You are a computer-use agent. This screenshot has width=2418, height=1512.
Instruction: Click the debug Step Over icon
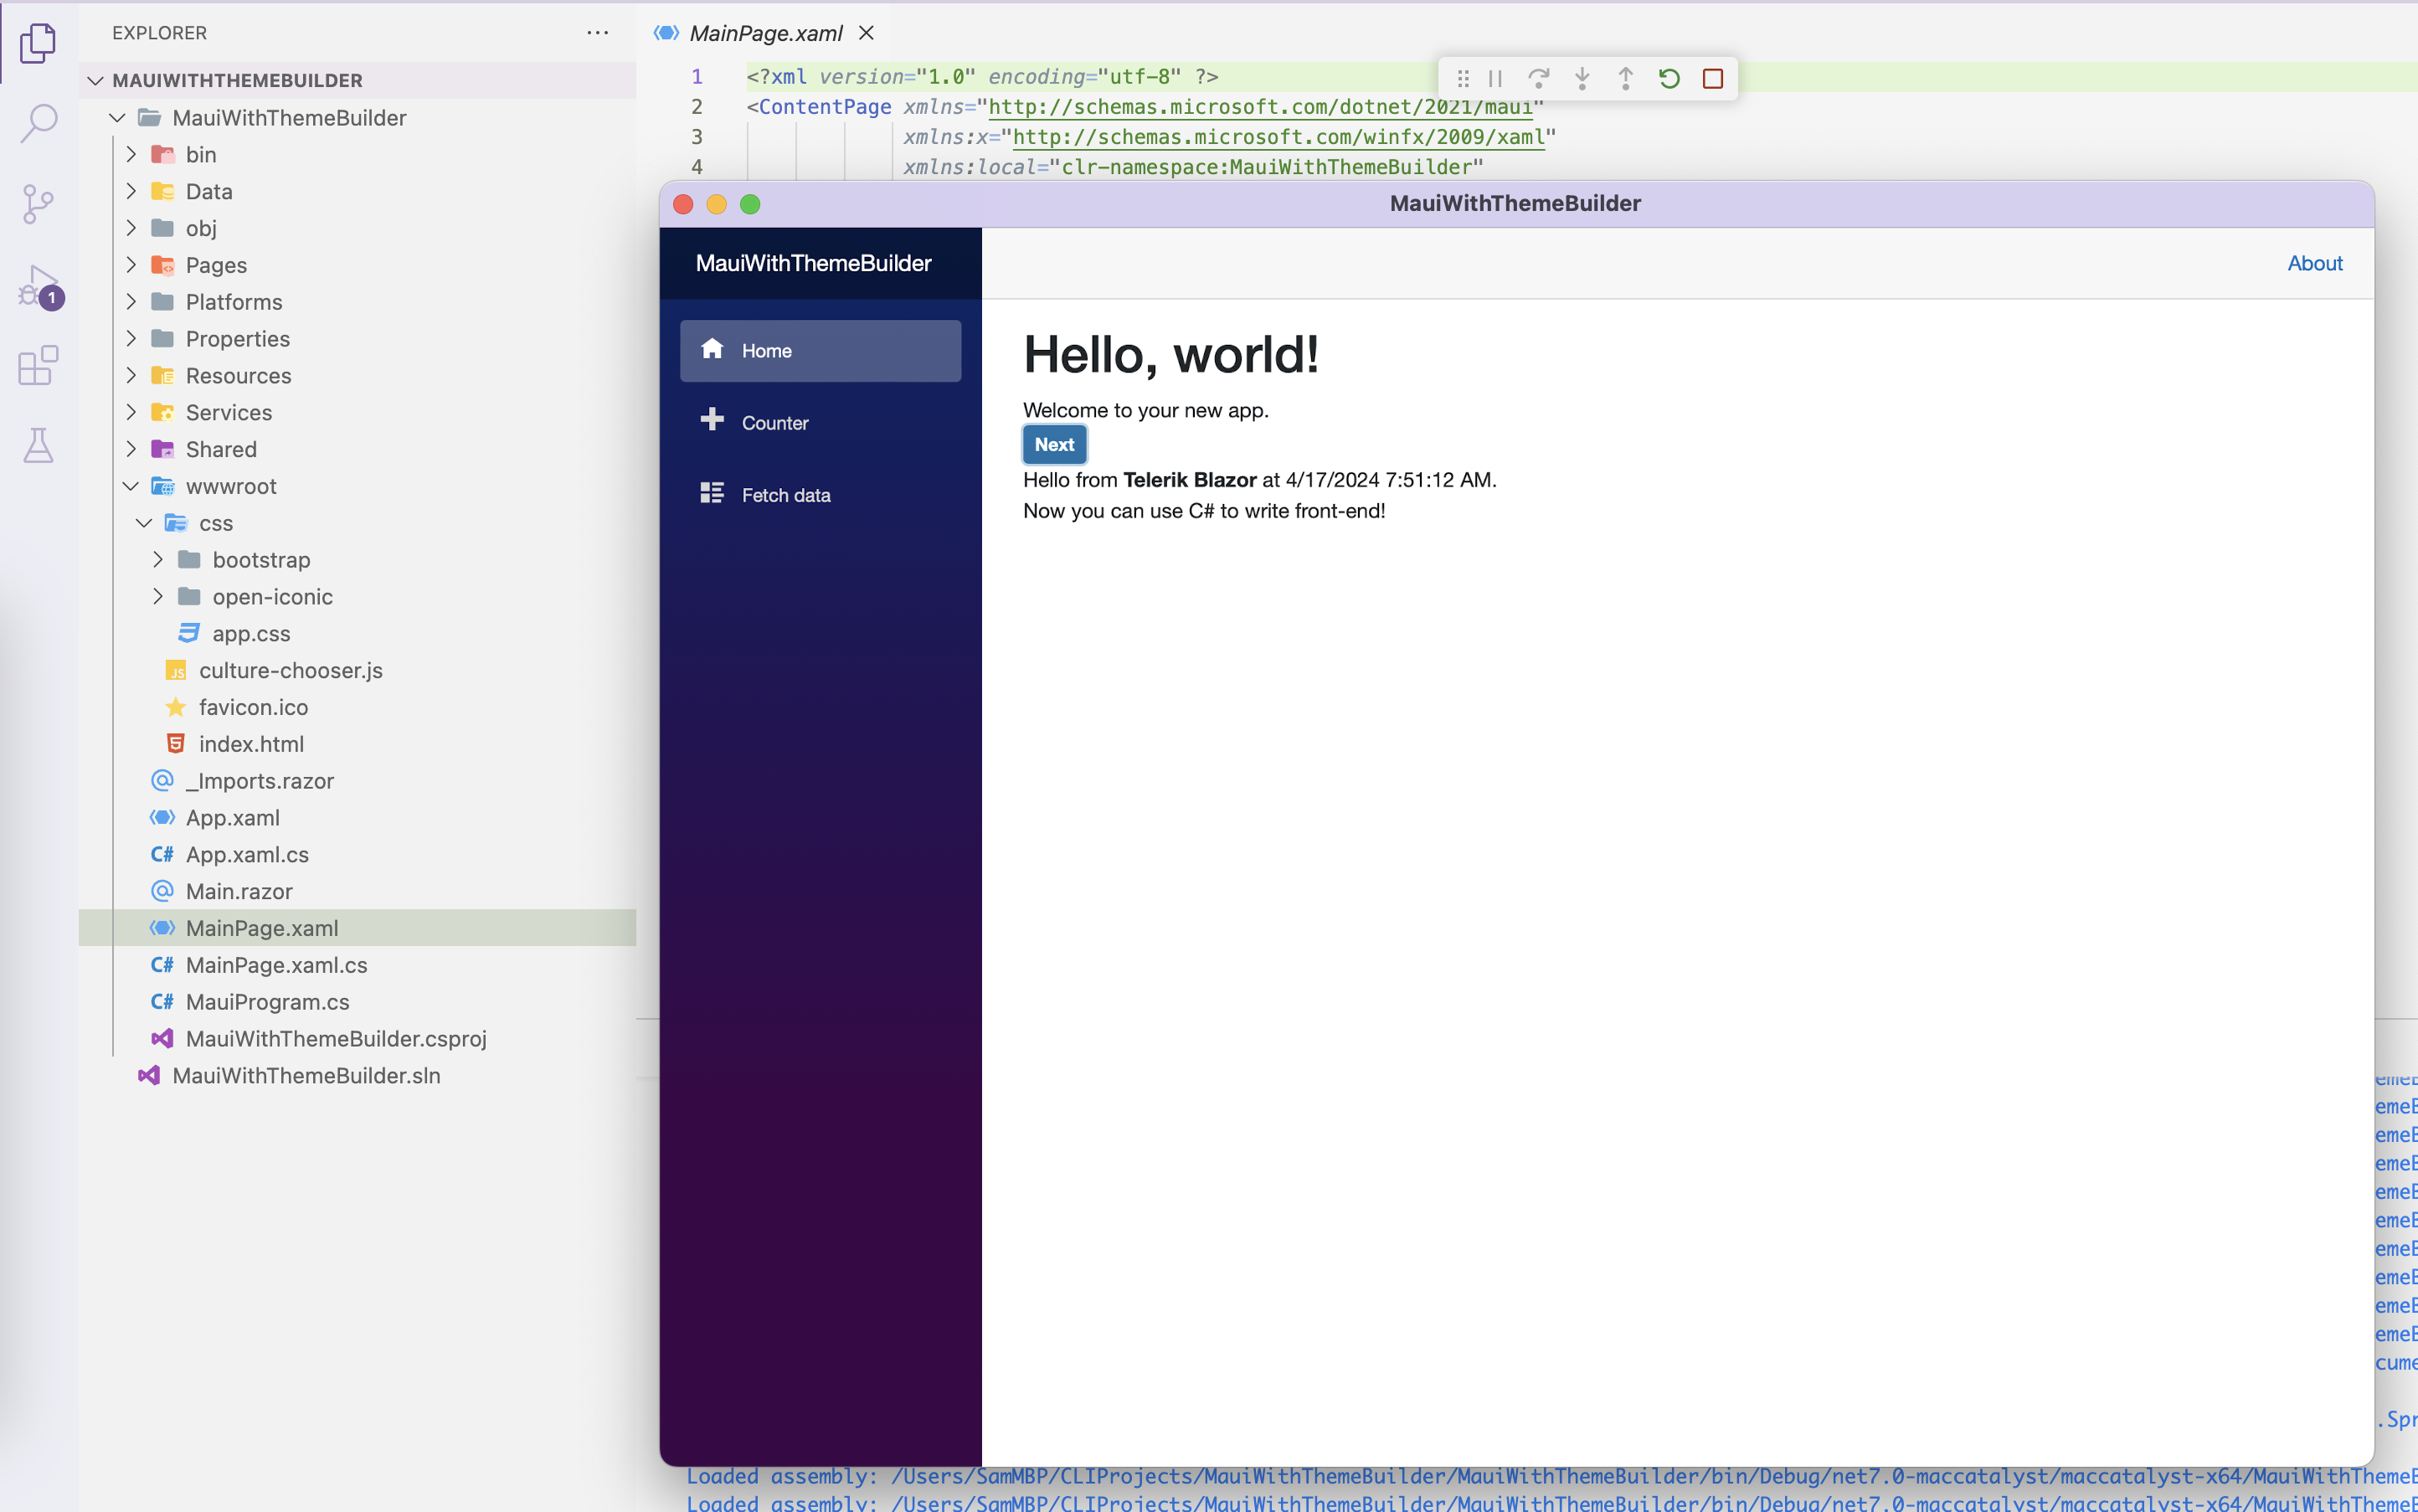[1539, 79]
